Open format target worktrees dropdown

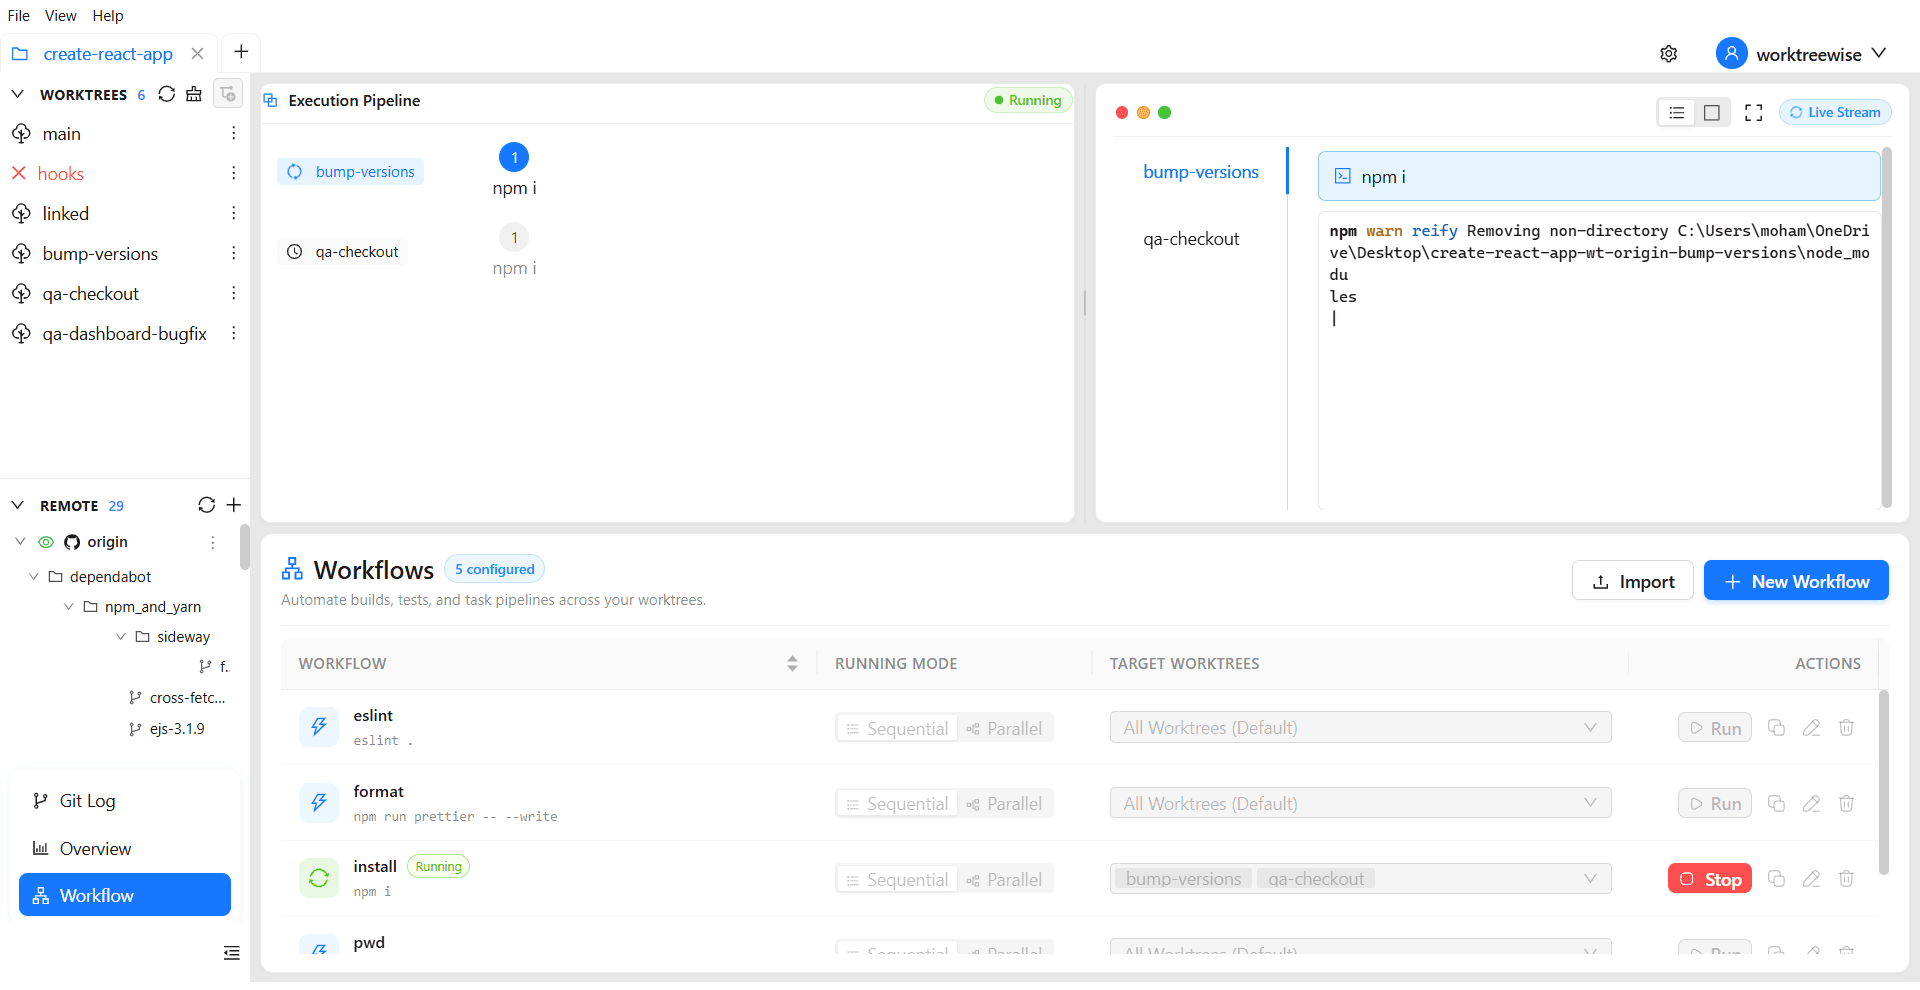pyautogui.click(x=1360, y=803)
